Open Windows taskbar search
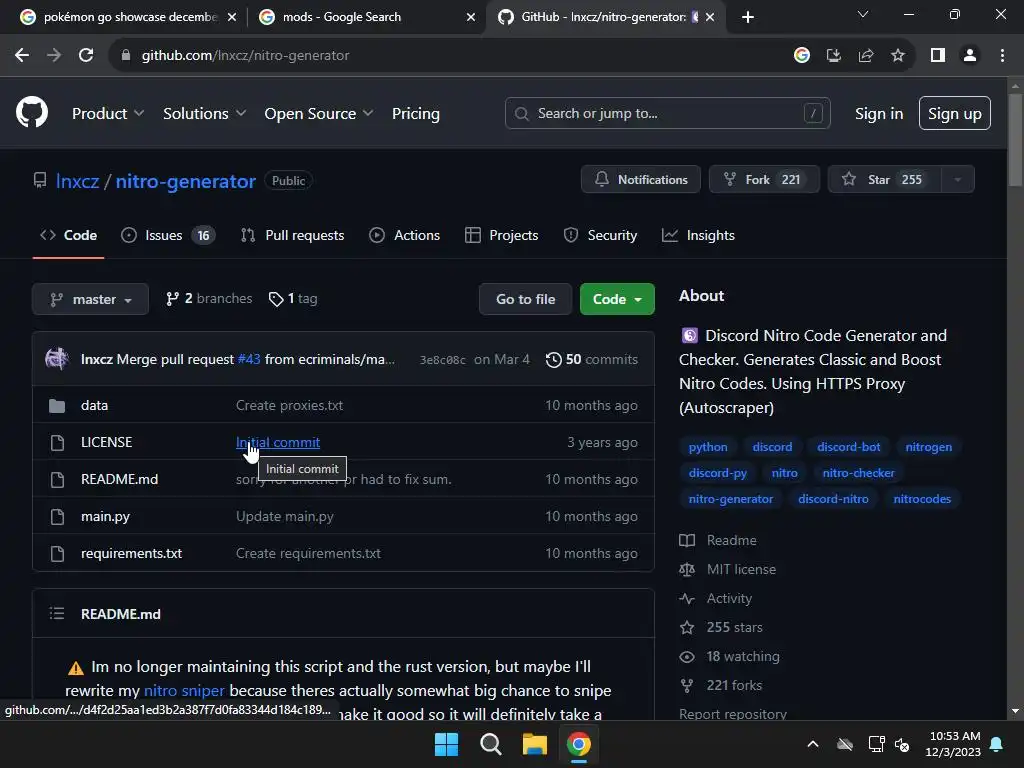The width and height of the screenshot is (1024, 768). click(x=490, y=744)
